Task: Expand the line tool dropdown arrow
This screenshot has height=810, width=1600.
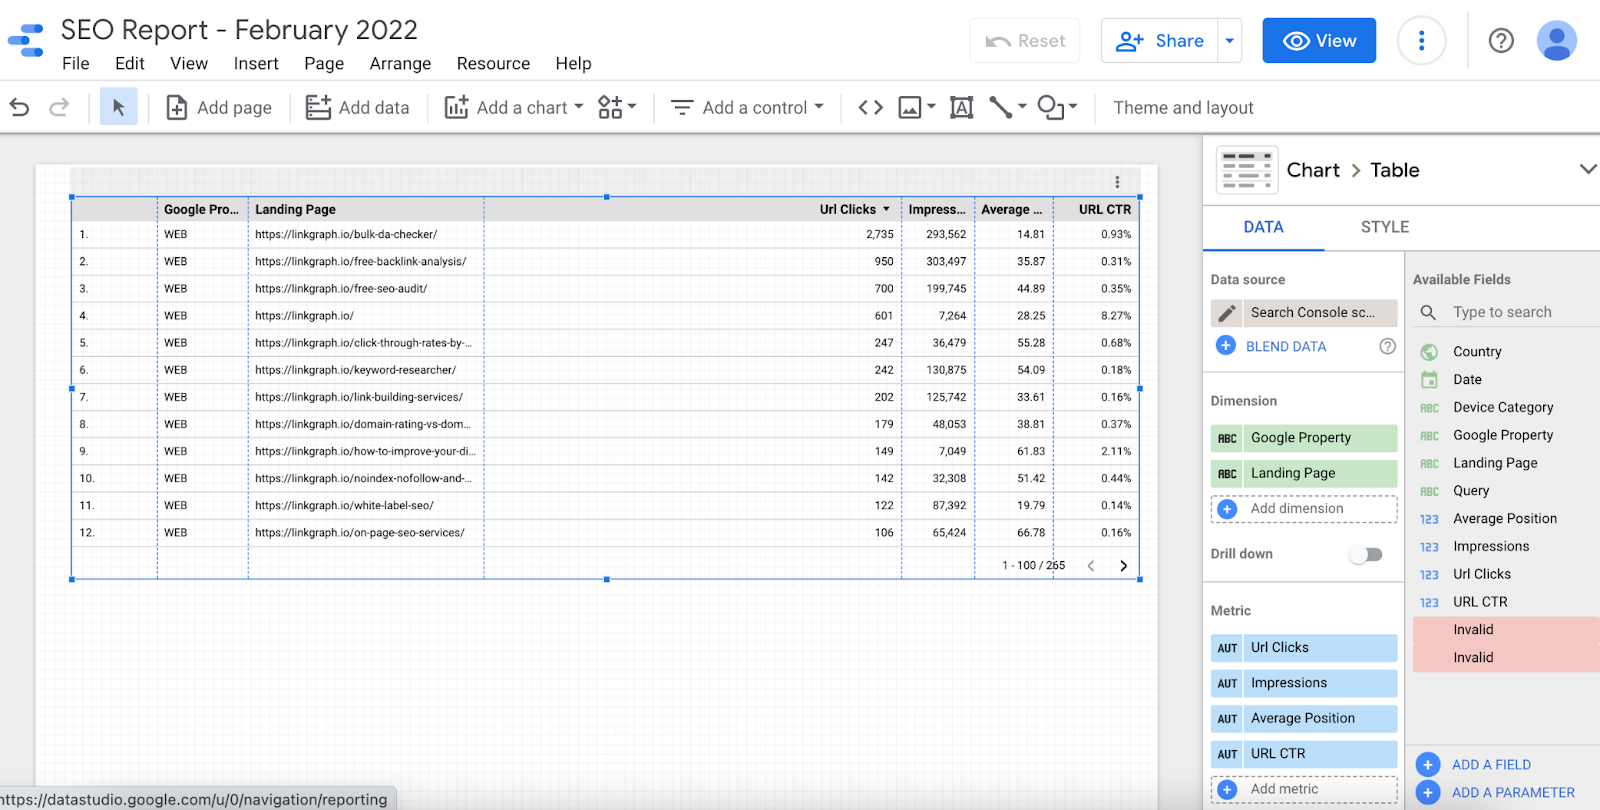Action: coord(1022,106)
